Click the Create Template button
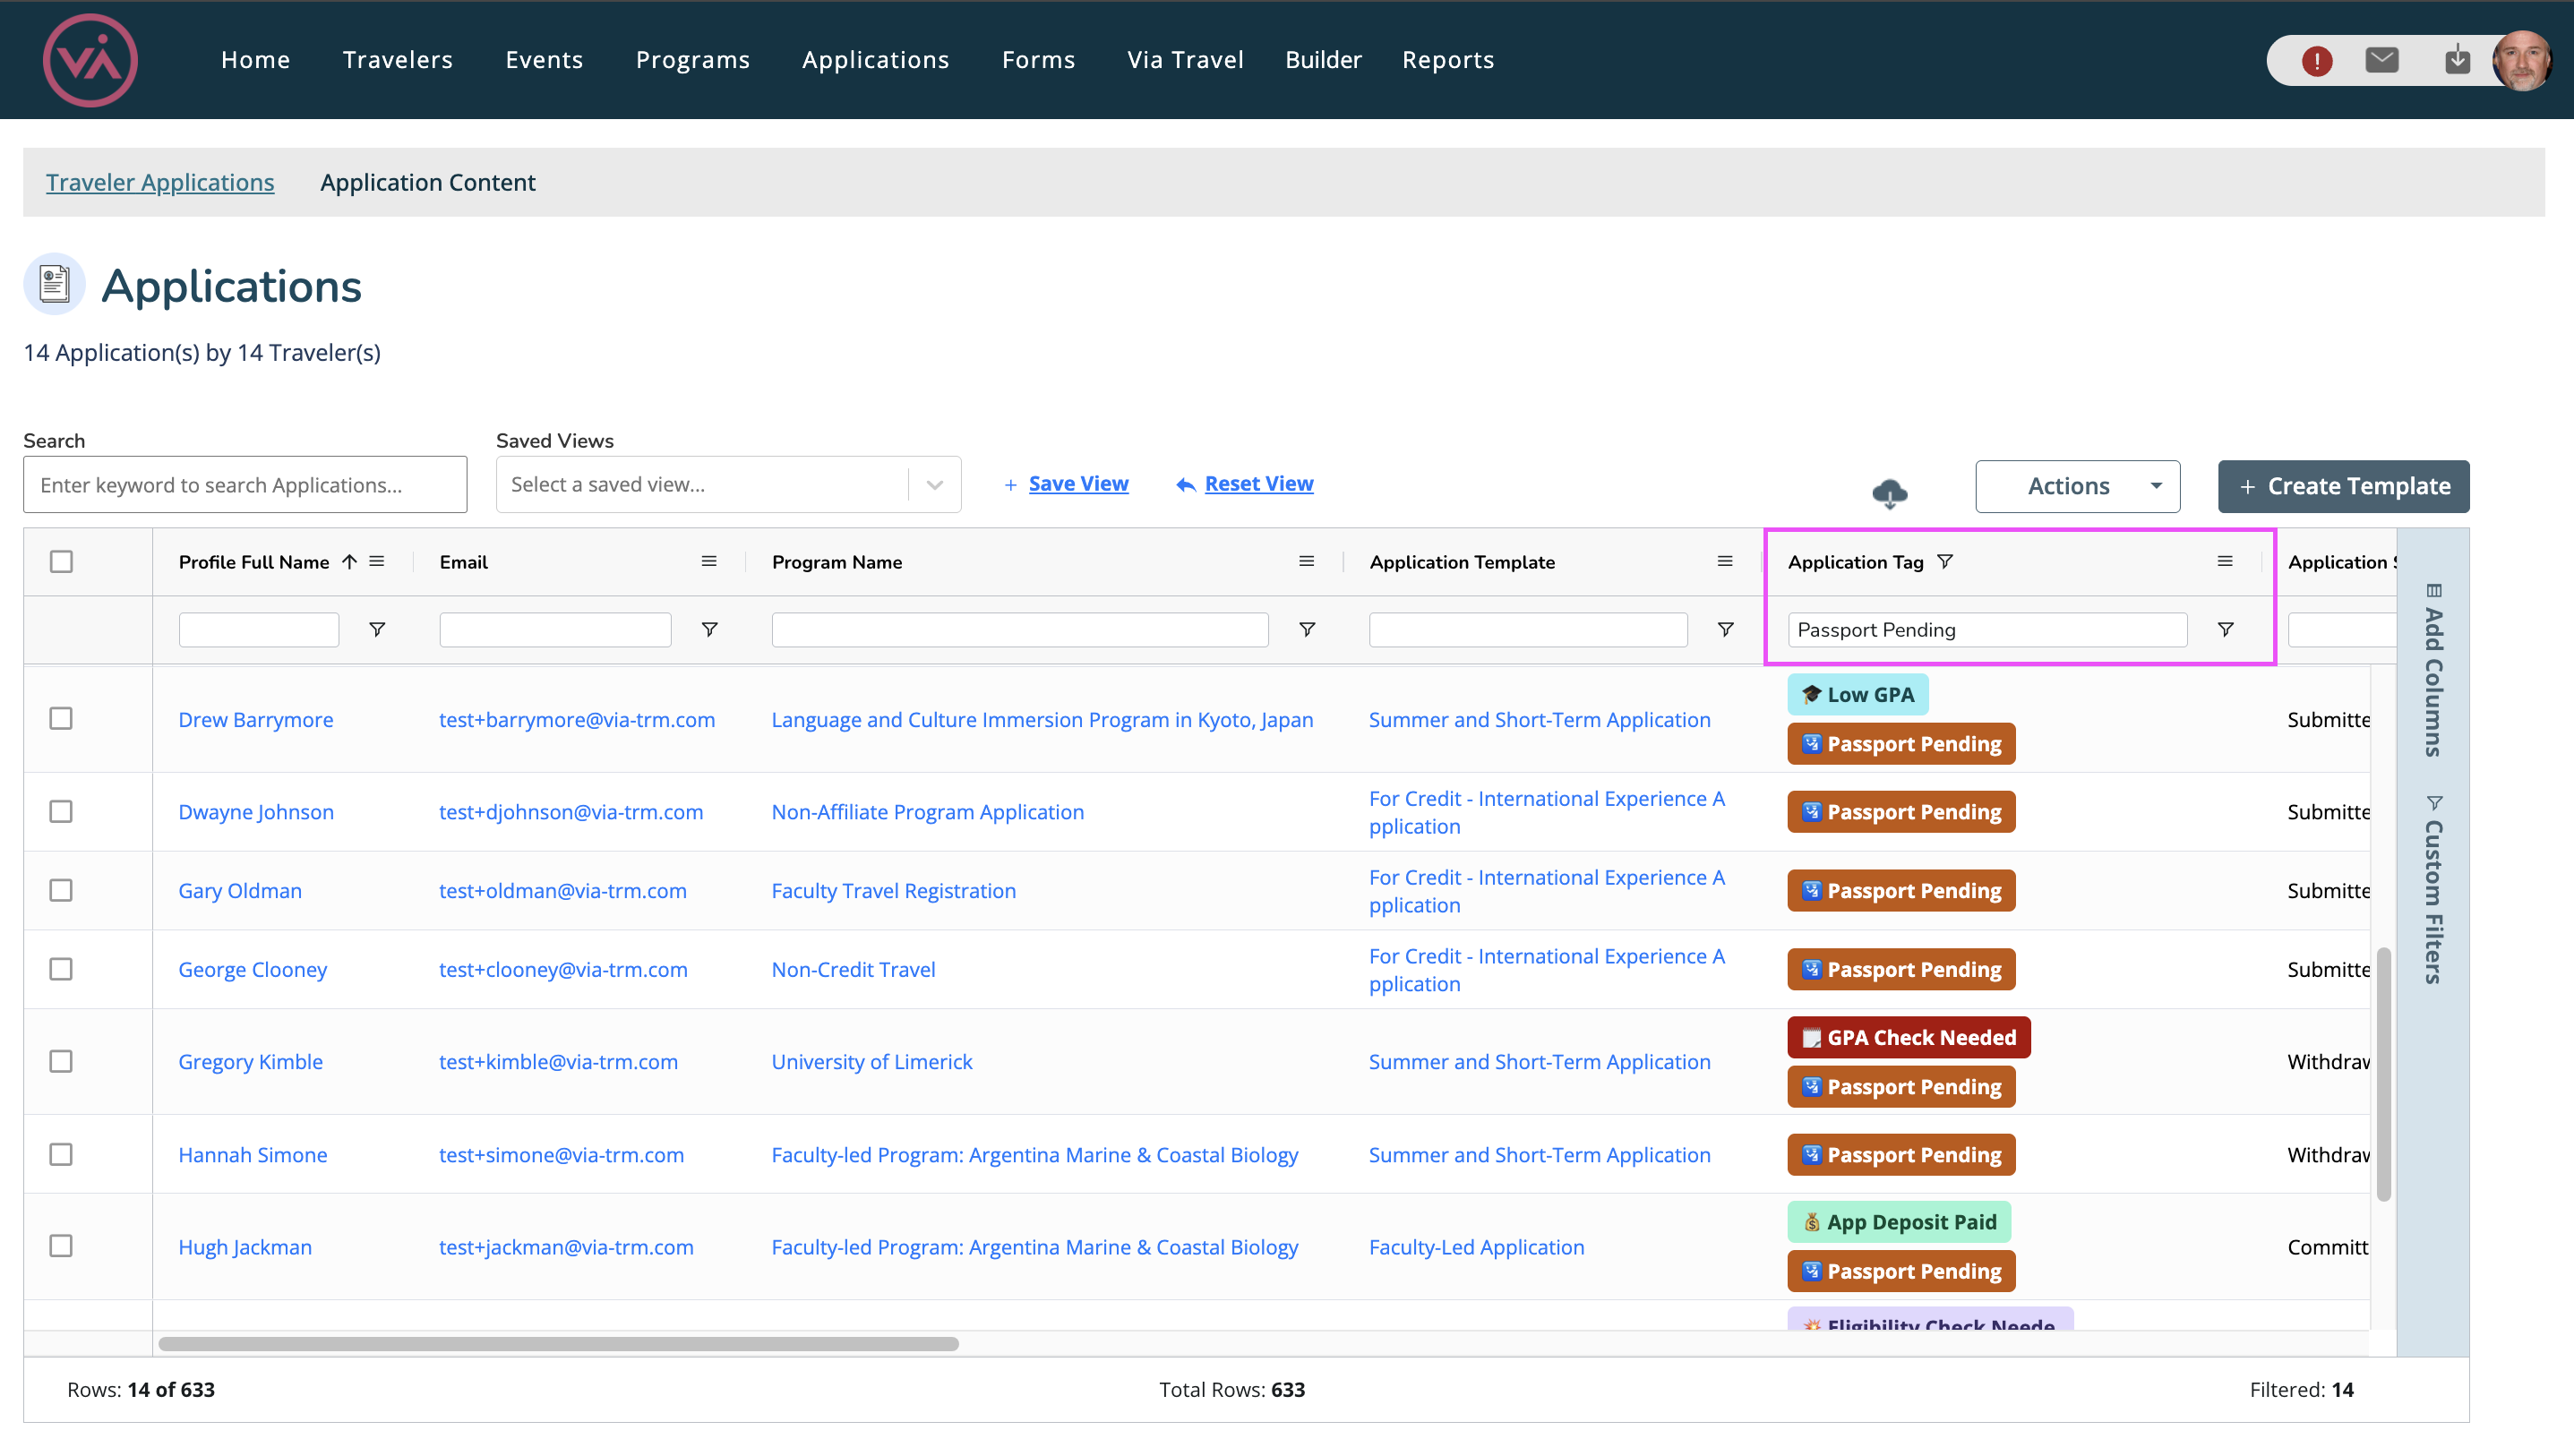The image size is (2574, 1456). point(2342,486)
